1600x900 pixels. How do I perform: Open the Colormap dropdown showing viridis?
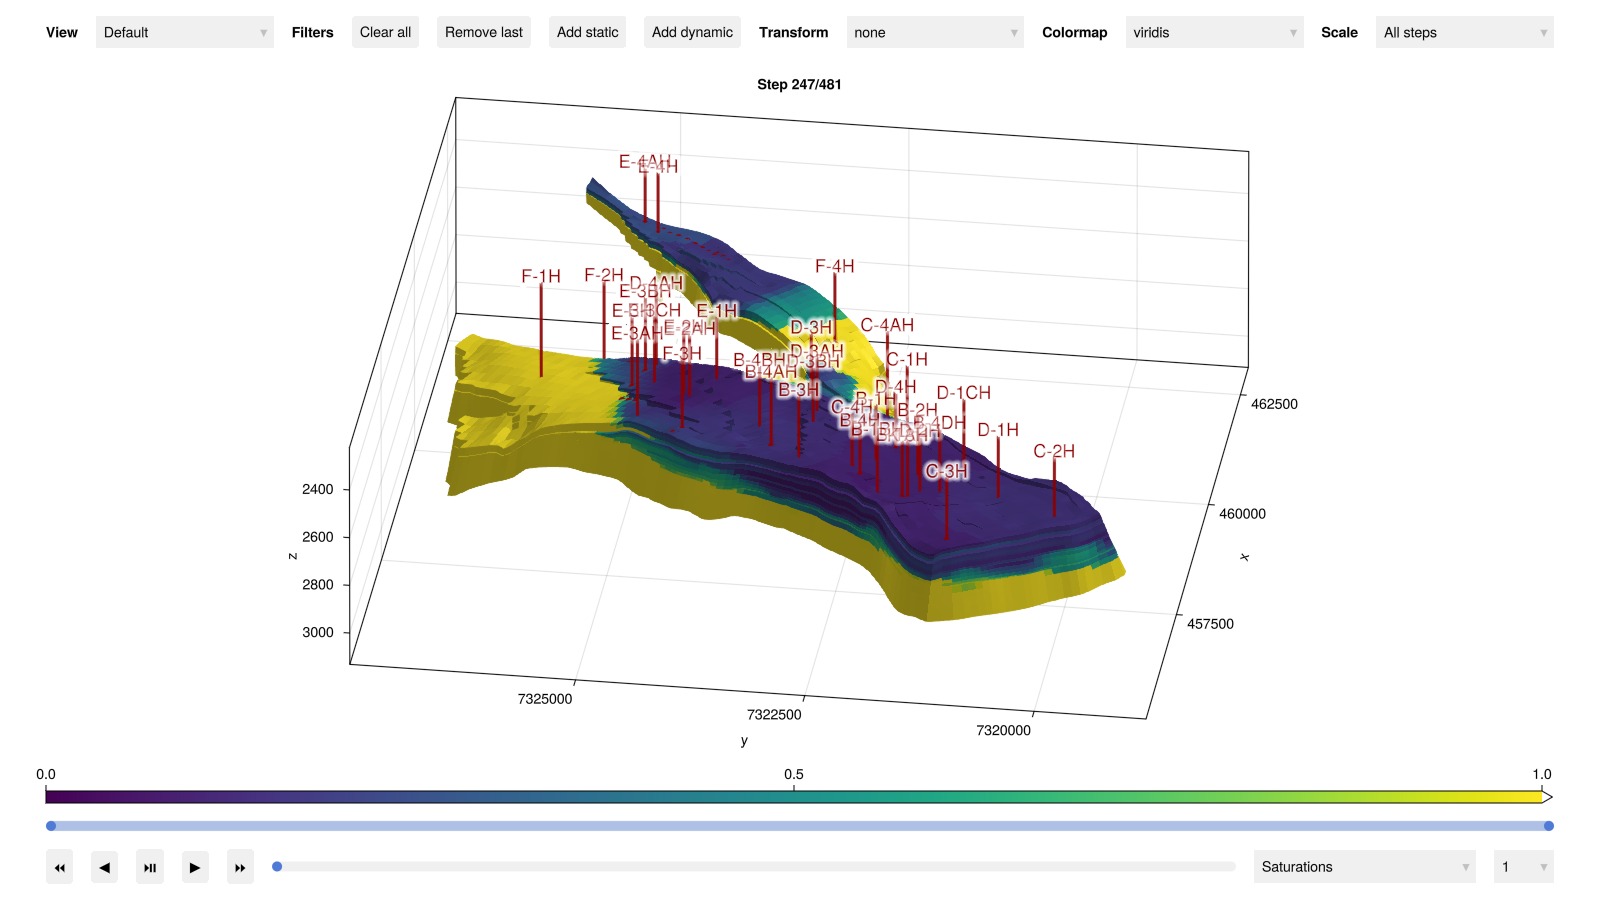1215,32
